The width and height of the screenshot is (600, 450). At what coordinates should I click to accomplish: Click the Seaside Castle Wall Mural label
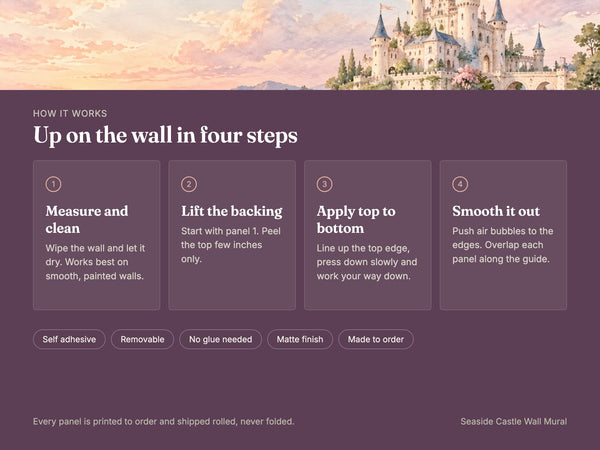[514, 422]
